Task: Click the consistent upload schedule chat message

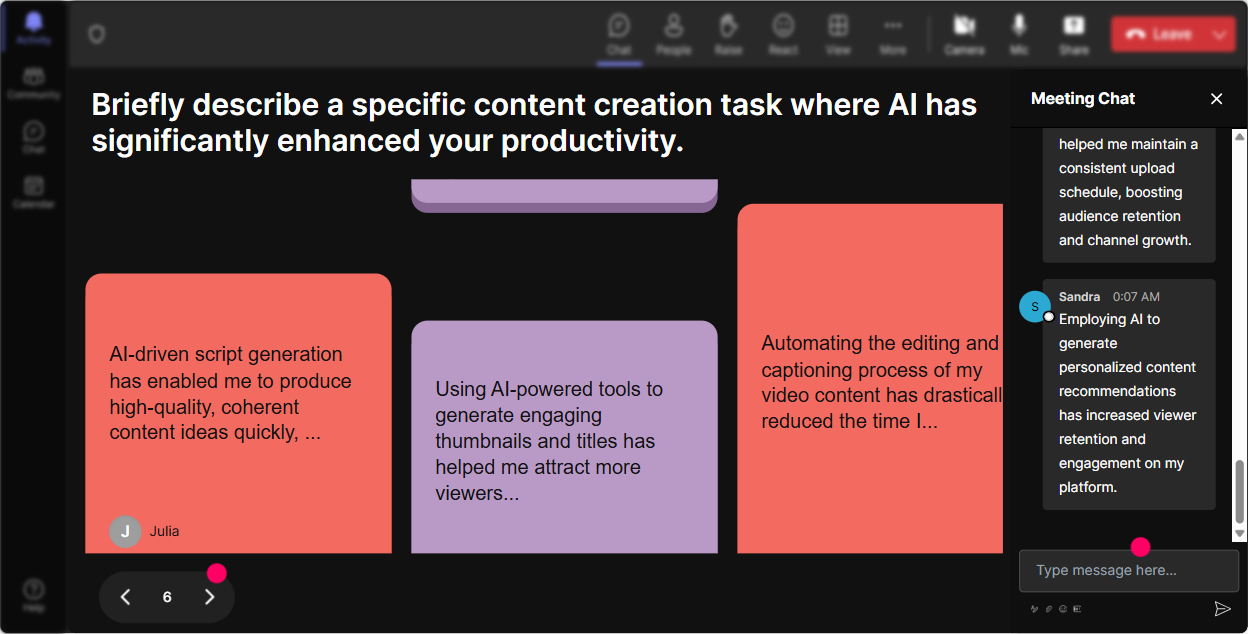Action: (1129, 194)
